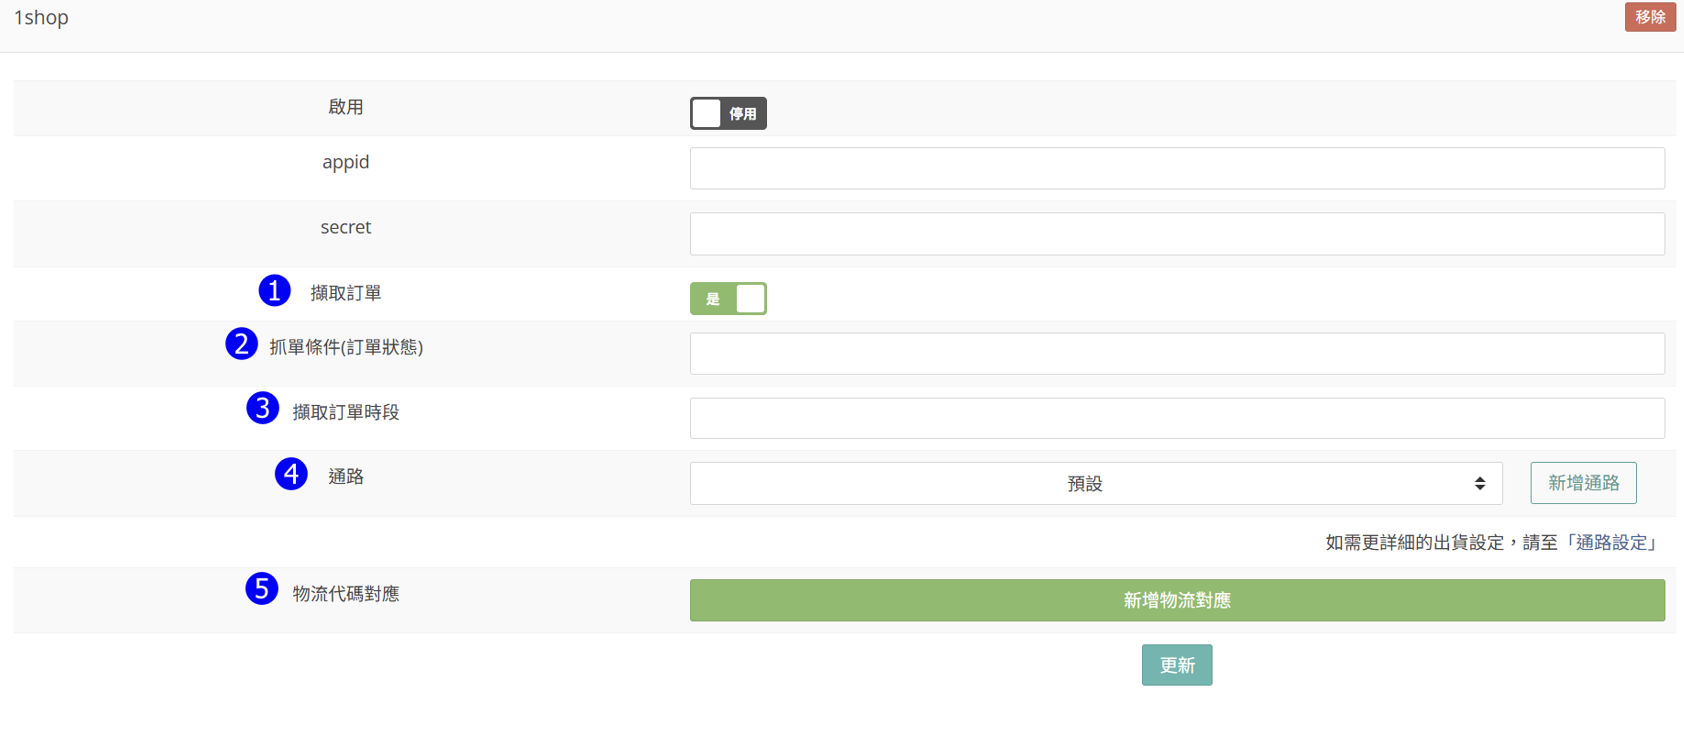Screen dimensions: 1684x730
Task: Click the 物流代碼對應 label
Action: coord(346,594)
